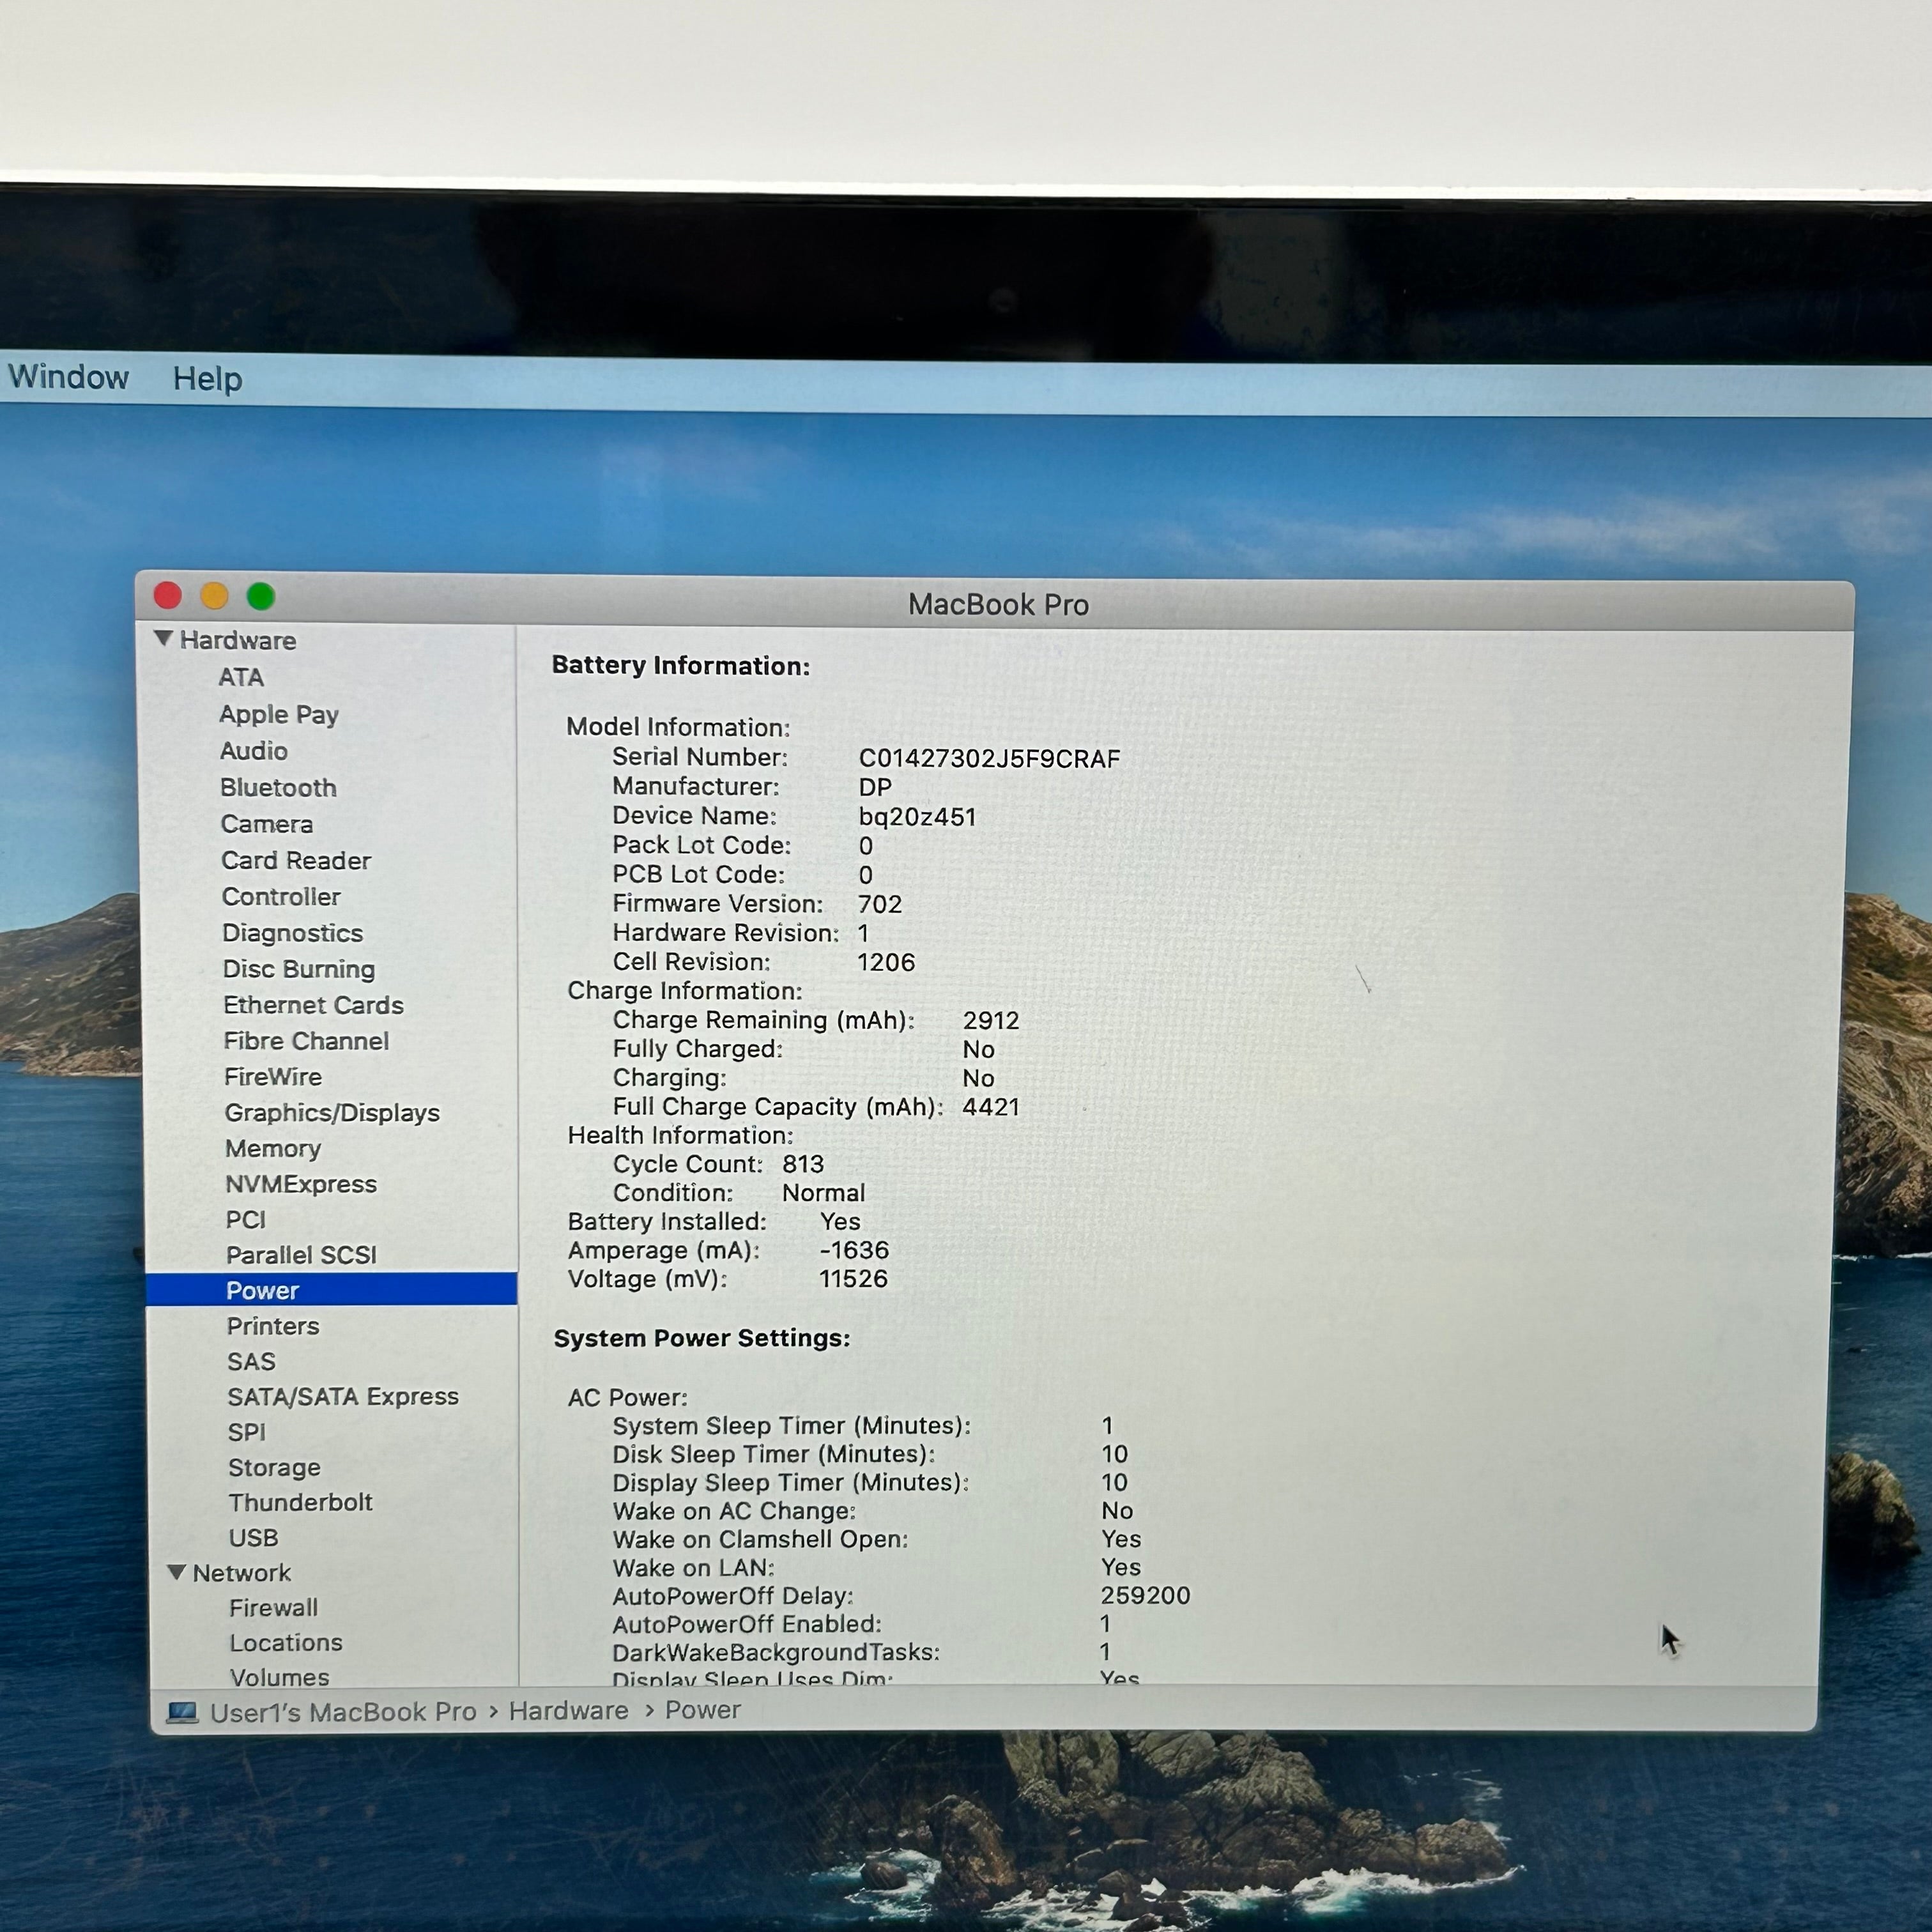Select Locations under Network
The image size is (1932, 1932).
coord(286,1643)
